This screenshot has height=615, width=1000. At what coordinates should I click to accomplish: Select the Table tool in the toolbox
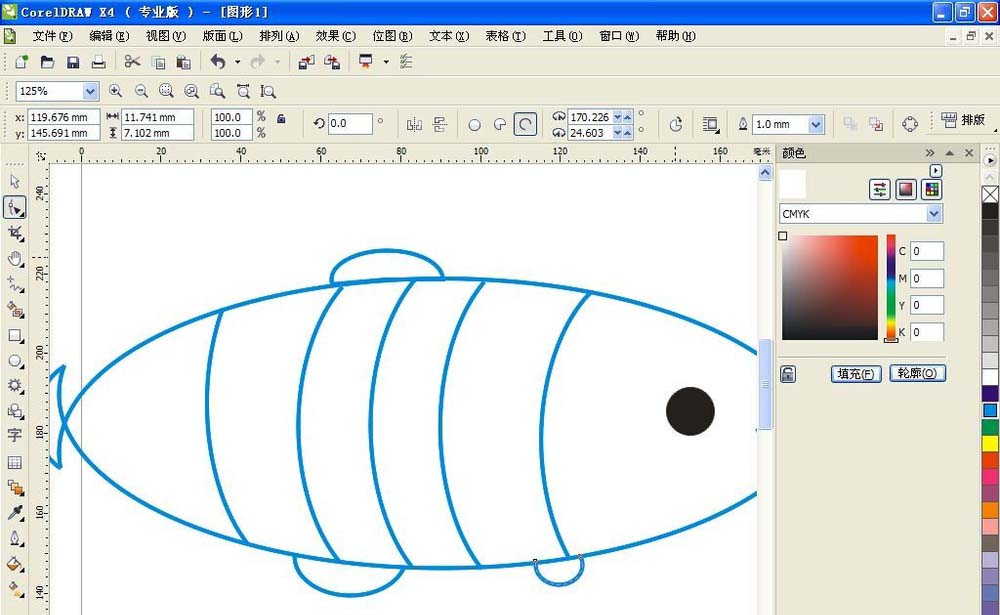pos(14,463)
